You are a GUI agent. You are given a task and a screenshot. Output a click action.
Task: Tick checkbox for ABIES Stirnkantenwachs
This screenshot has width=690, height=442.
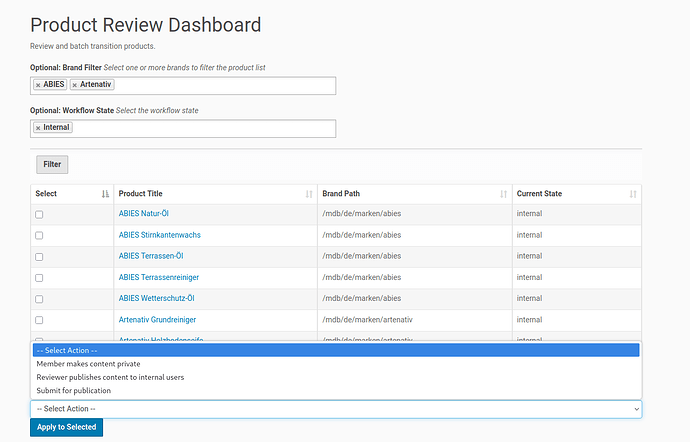point(39,236)
